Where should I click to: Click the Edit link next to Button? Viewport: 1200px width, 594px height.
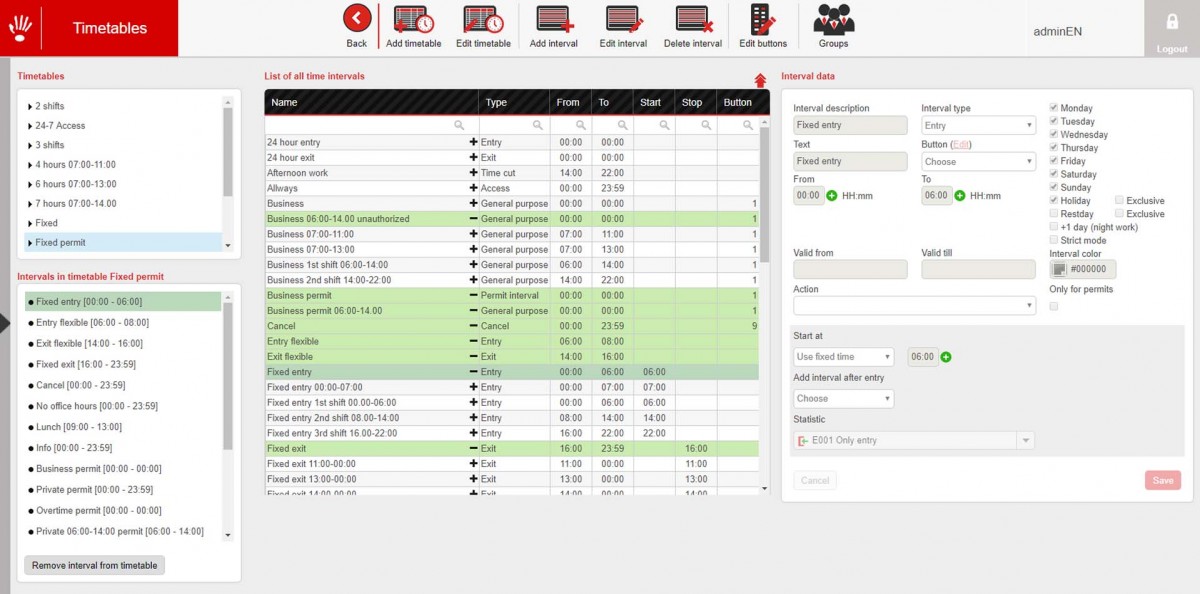point(962,144)
